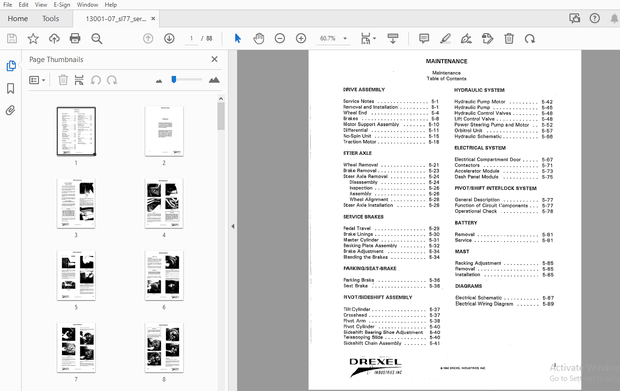Screen dimensions: 620x391
Task: Click the Save file icon
Action: (12, 38)
